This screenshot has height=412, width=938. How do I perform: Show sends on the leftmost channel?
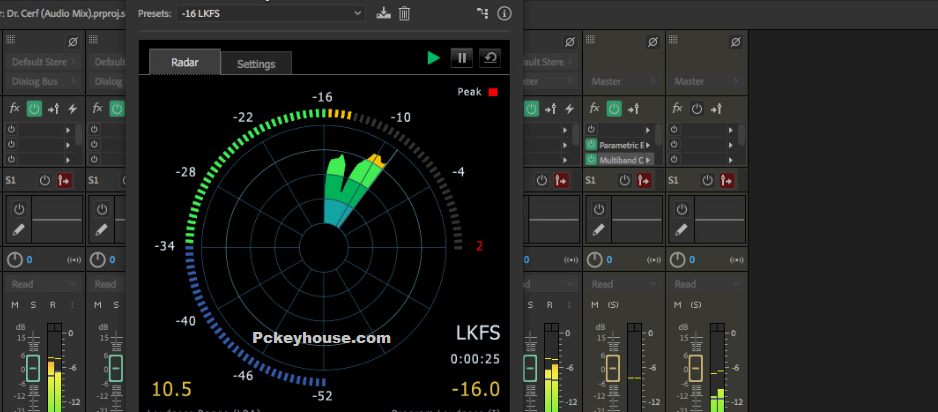[53, 109]
